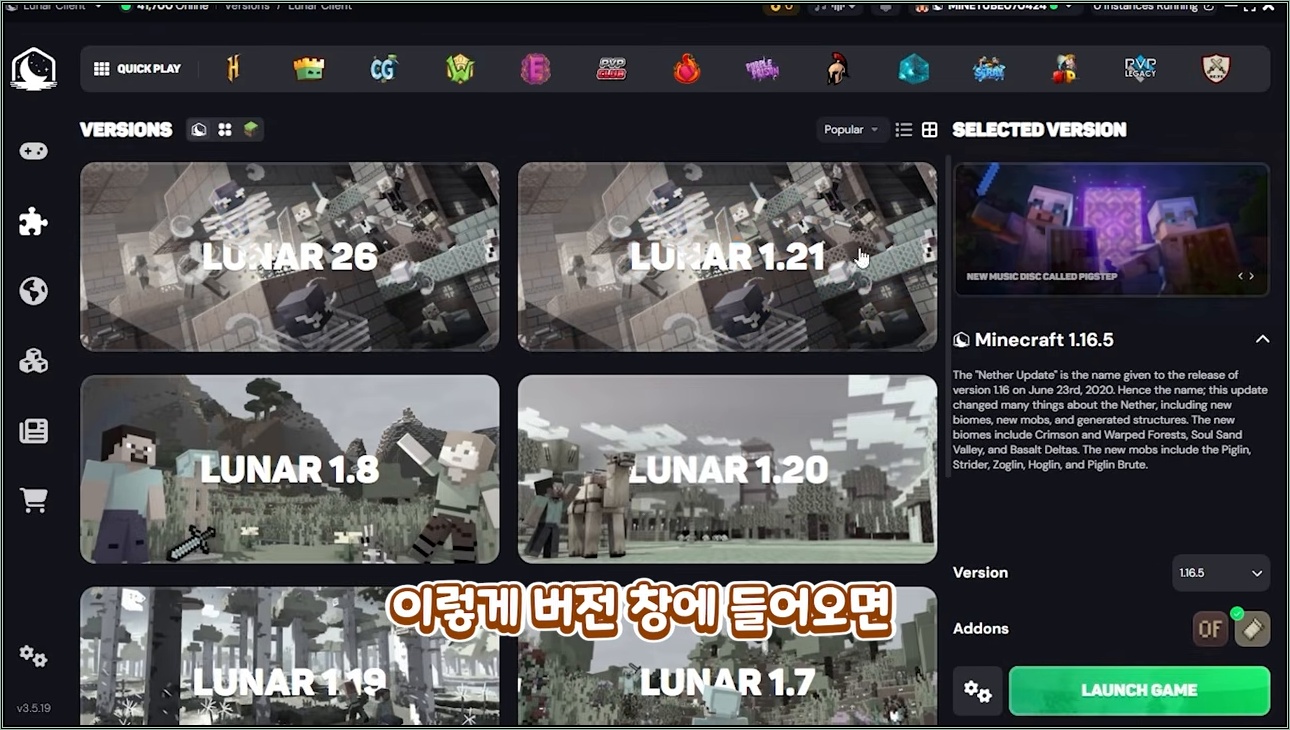Select the PVP Legacy server icon

[x=1140, y=69]
